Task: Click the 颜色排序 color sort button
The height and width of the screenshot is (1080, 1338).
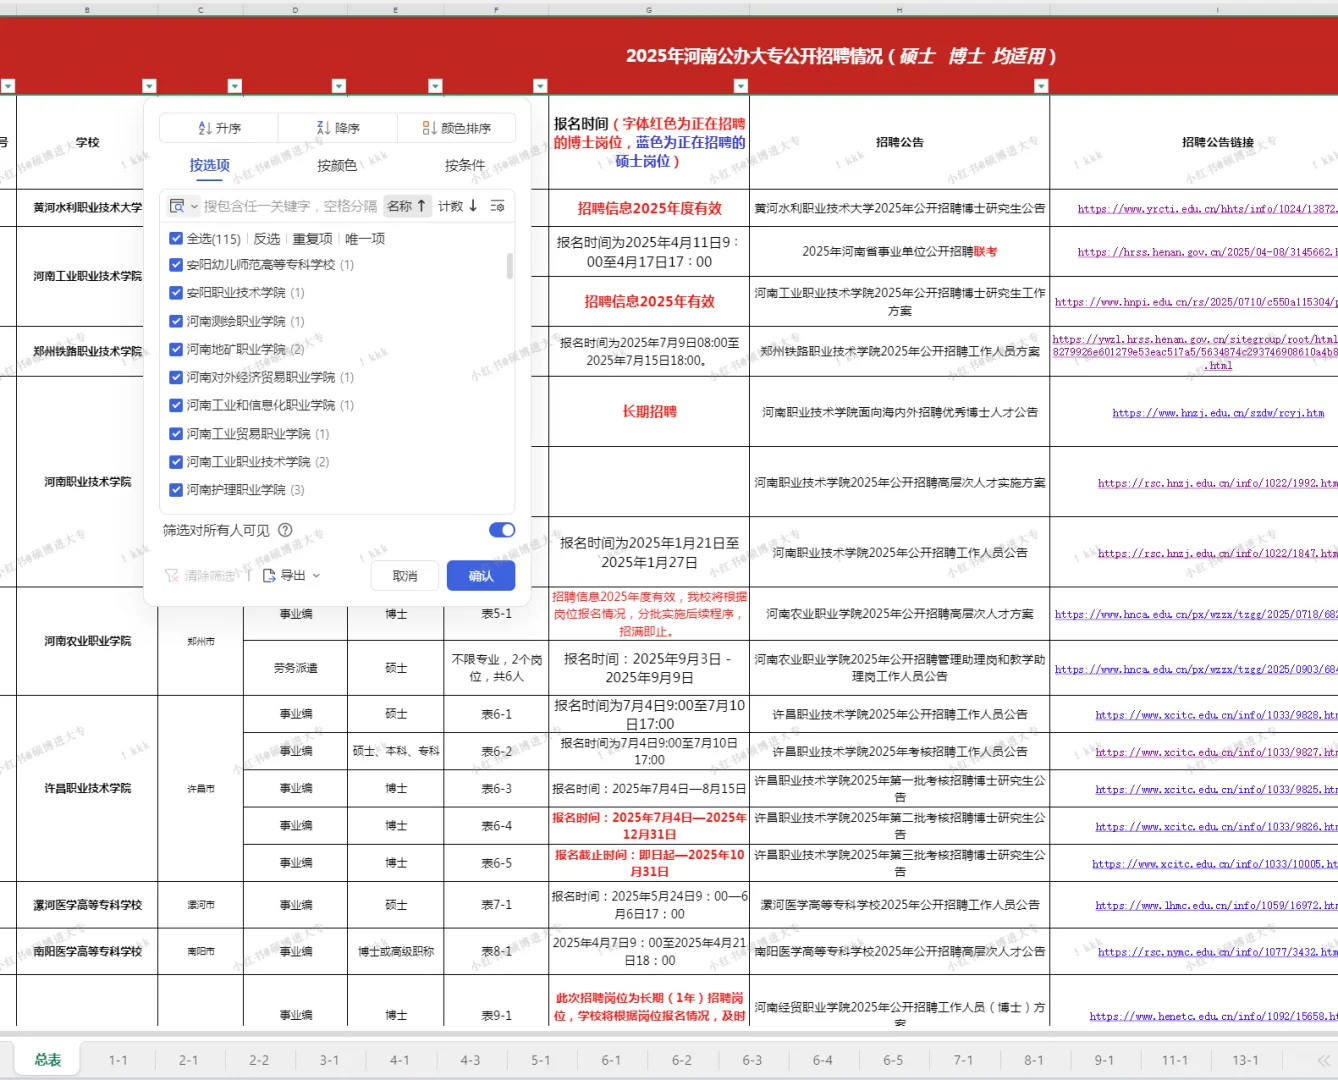Action: click(x=456, y=128)
